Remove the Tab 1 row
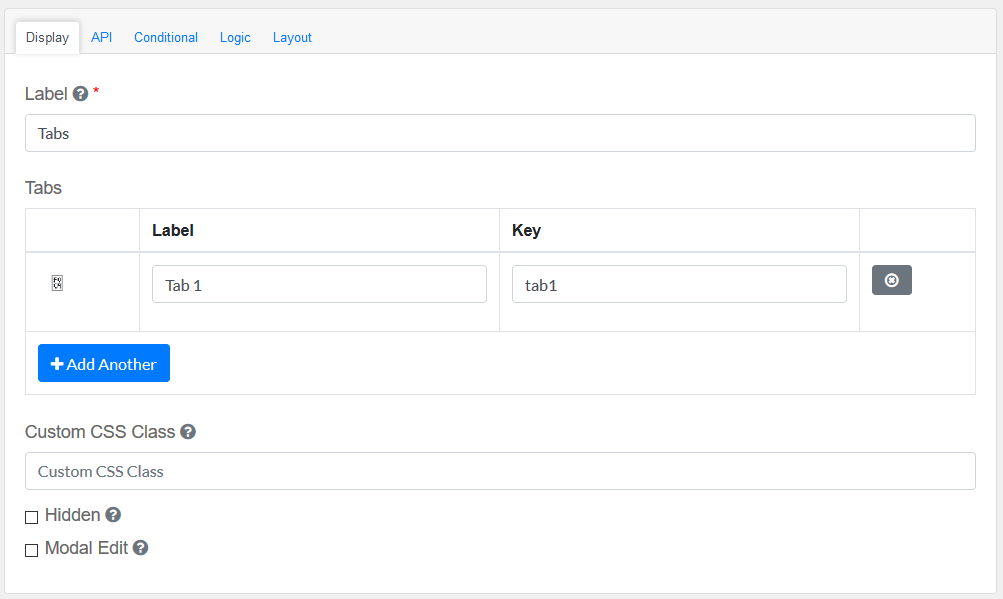Image resolution: width=1003 pixels, height=599 pixels. 891,280
